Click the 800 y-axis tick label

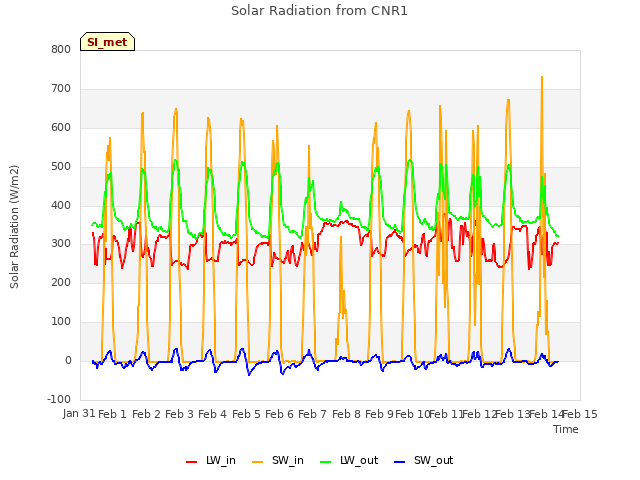point(61,50)
